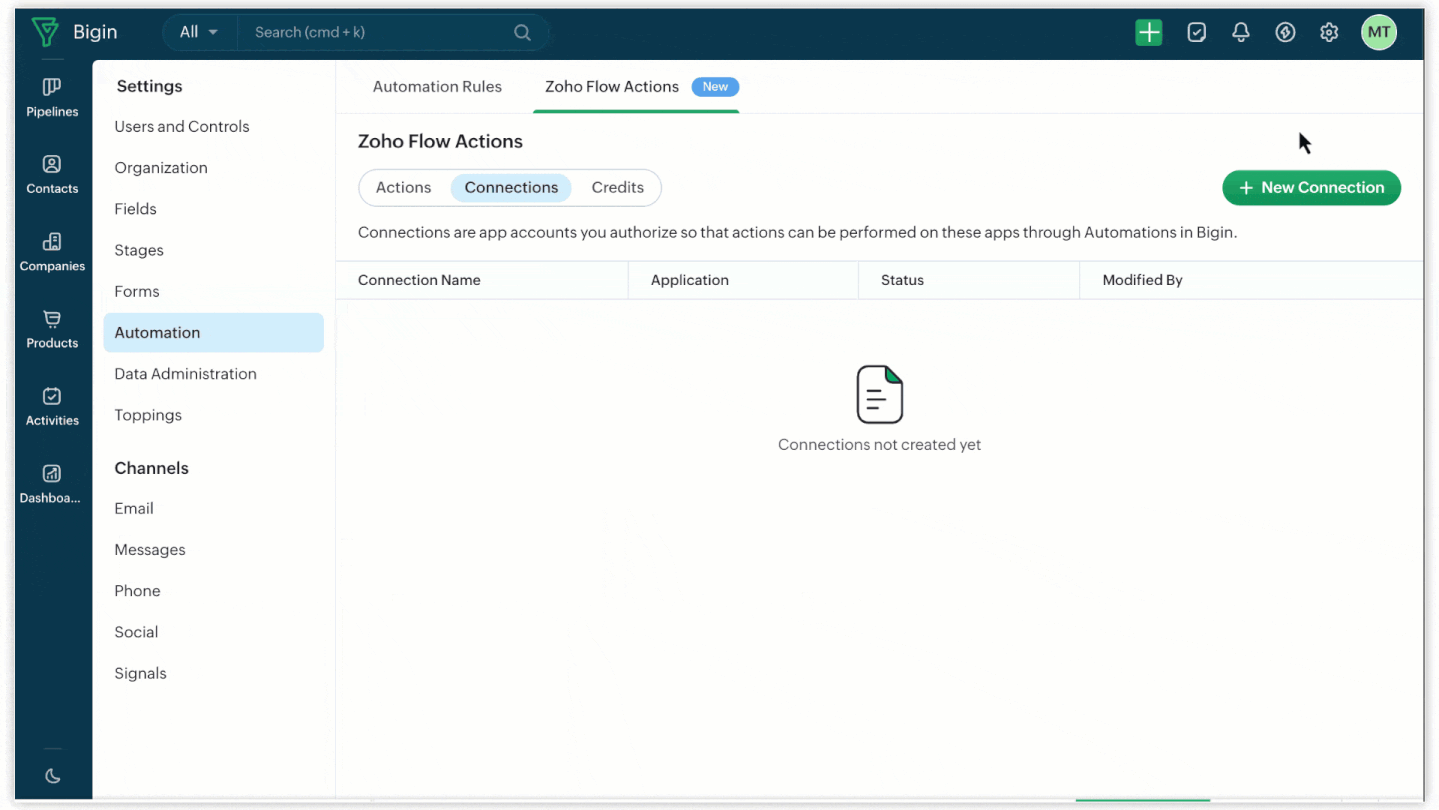Image resolution: width=1439 pixels, height=810 pixels.
Task: Click the New Connection button
Action: pos(1311,187)
